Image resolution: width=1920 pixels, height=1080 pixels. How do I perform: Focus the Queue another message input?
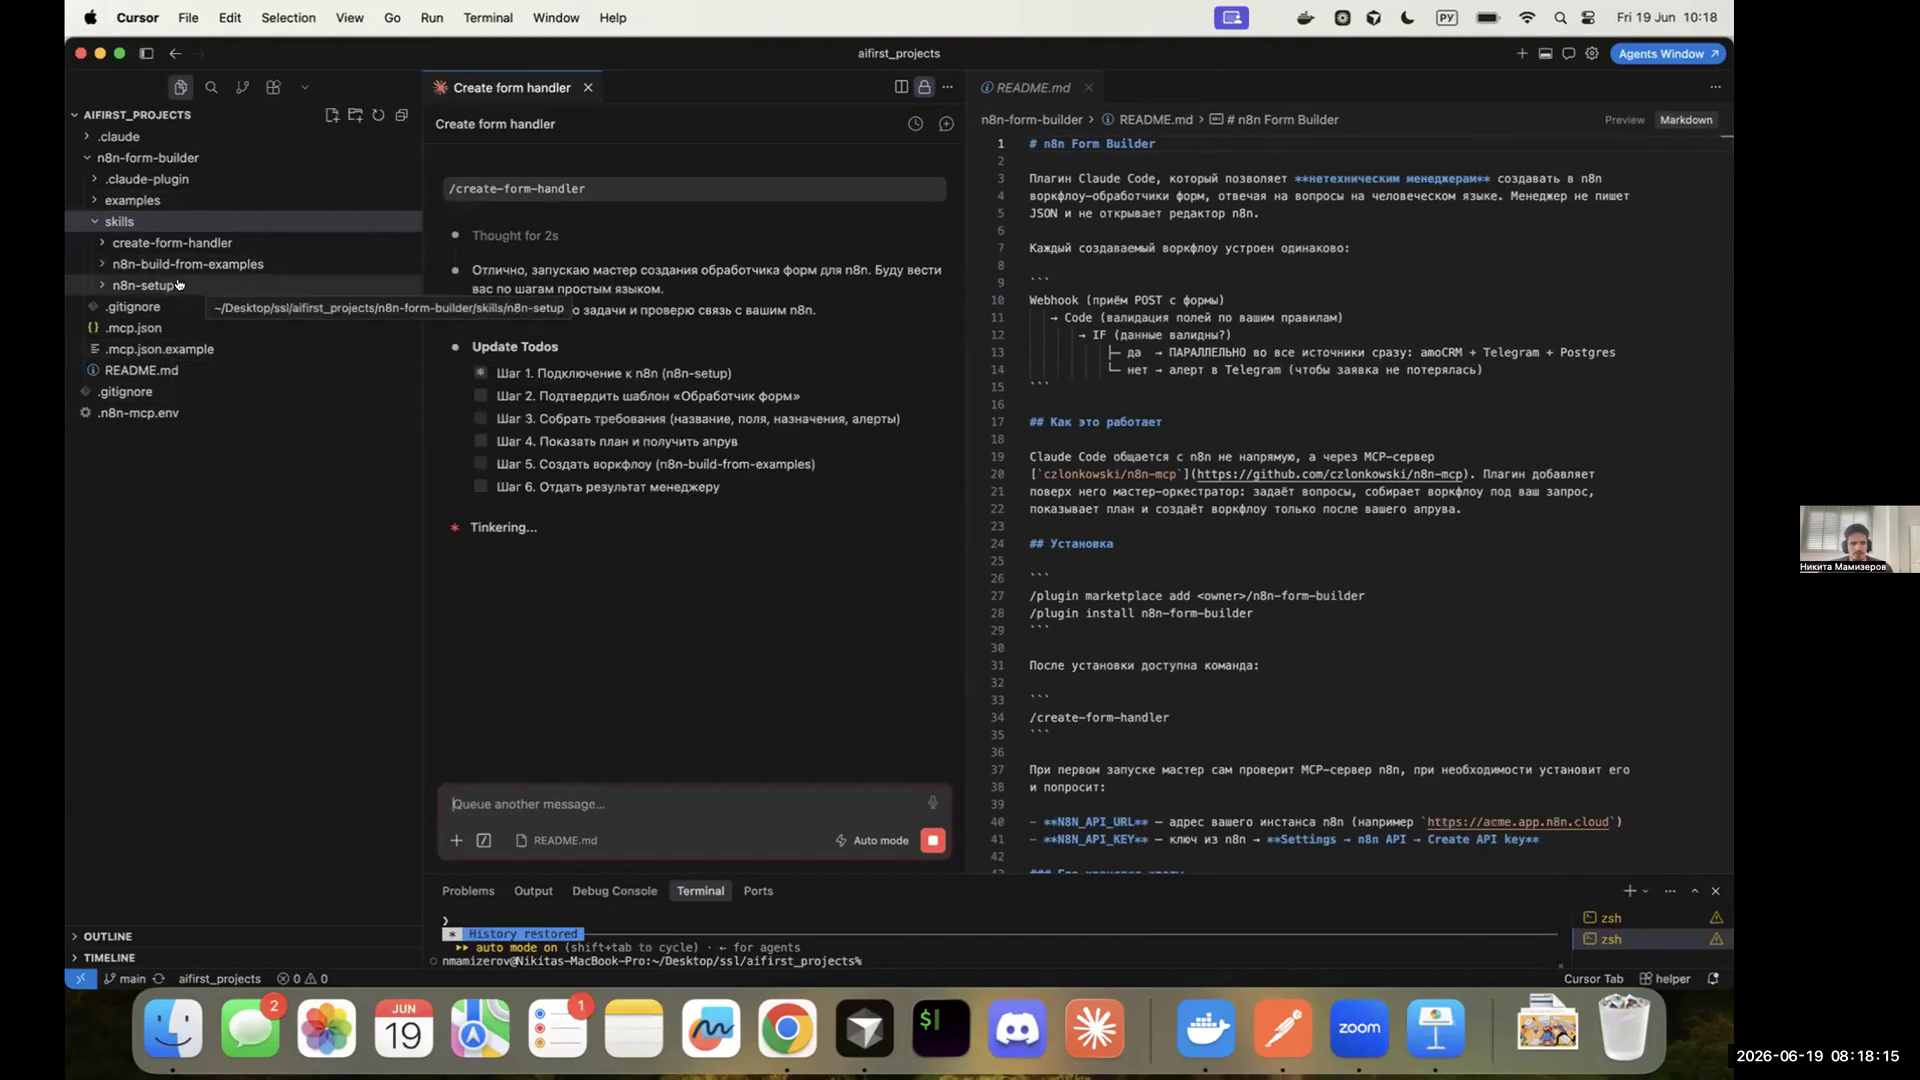pos(685,804)
